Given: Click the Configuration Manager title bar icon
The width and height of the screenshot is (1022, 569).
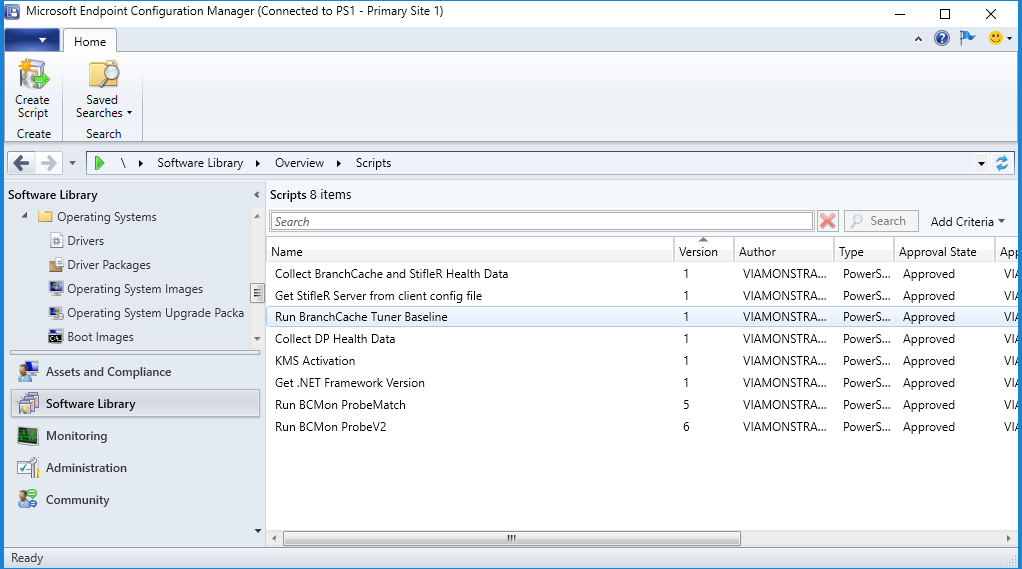Looking at the screenshot, I should pos(12,12).
